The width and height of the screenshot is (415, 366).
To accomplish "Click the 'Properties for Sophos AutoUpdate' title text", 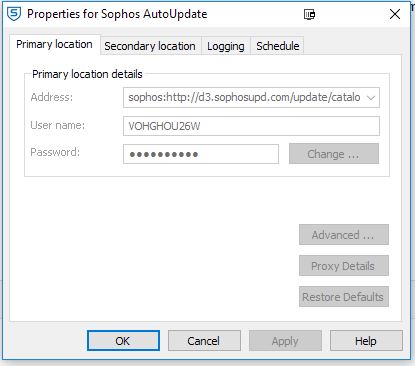I will (x=117, y=14).
